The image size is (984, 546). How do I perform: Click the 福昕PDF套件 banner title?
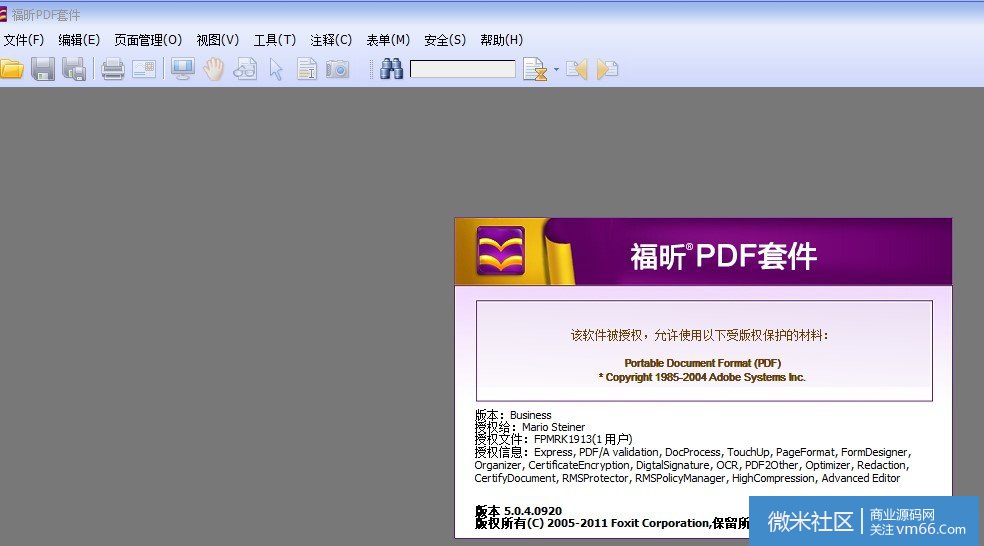click(x=724, y=256)
